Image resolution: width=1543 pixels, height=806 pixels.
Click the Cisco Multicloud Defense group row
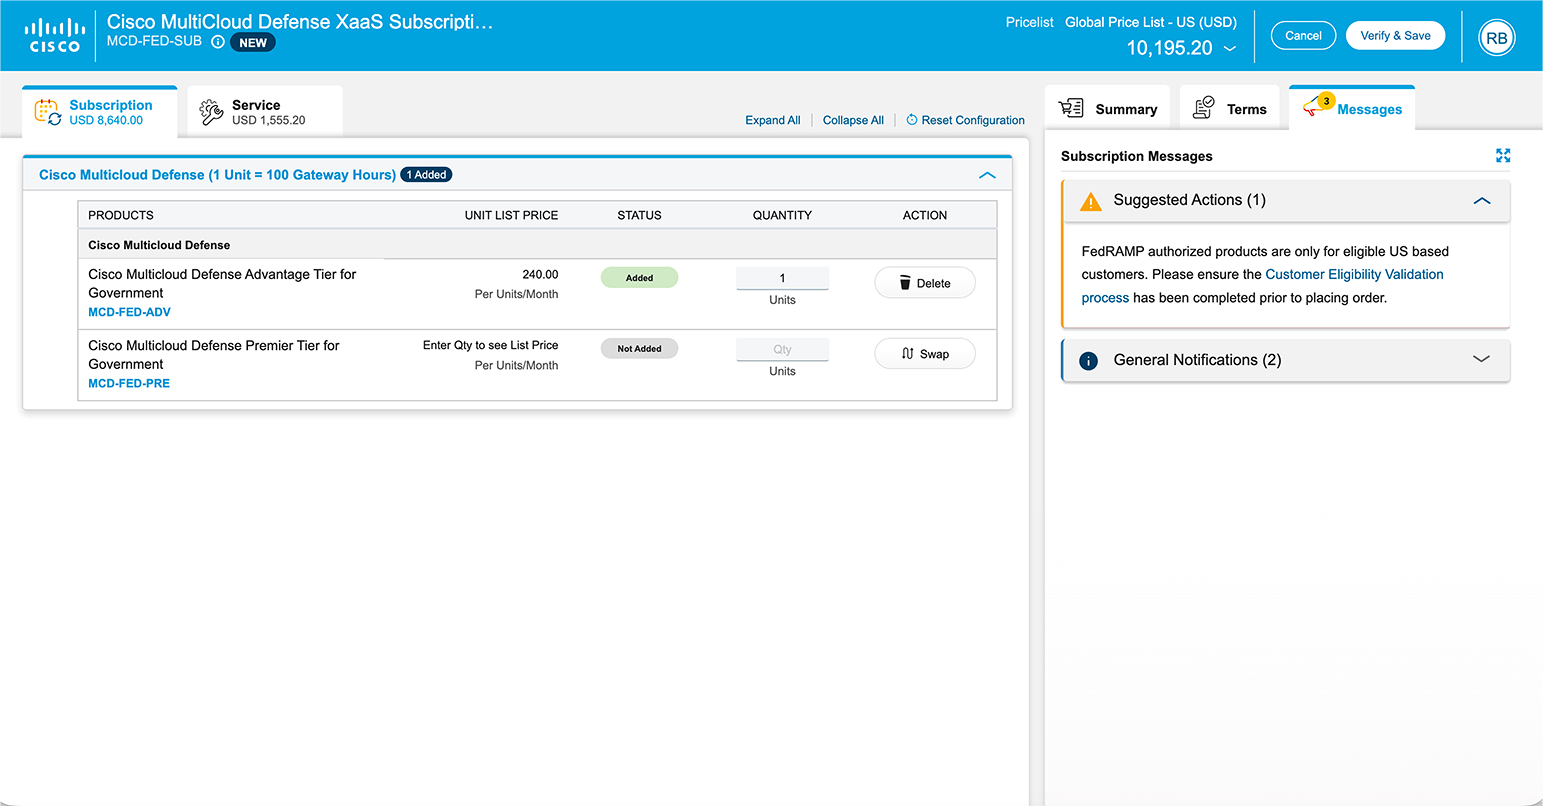click(537, 245)
